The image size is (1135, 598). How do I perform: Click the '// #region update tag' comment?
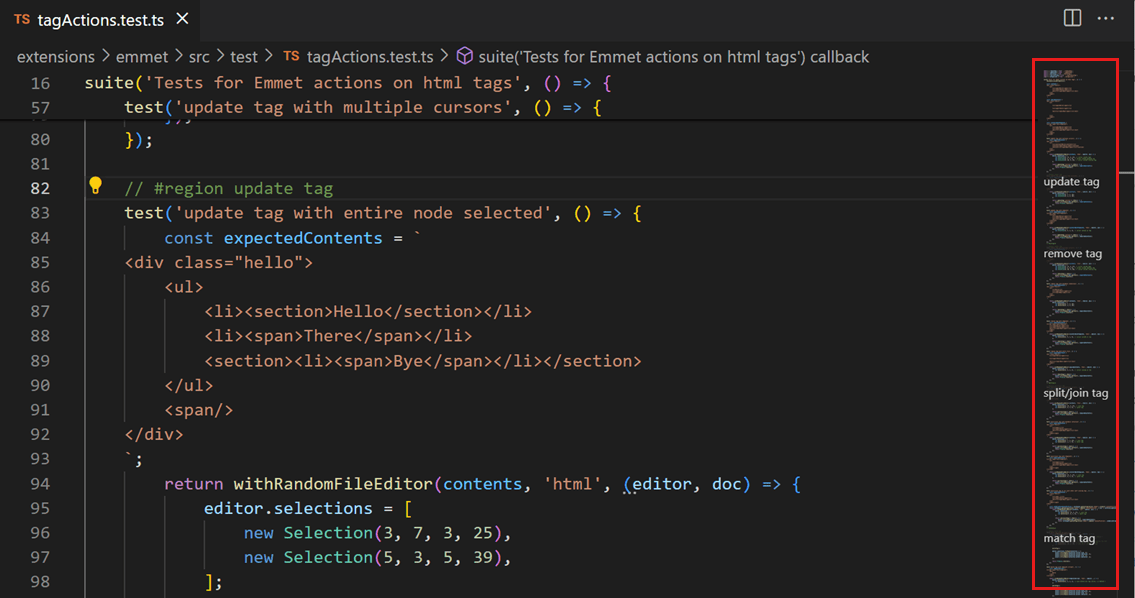[x=229, y=189]
